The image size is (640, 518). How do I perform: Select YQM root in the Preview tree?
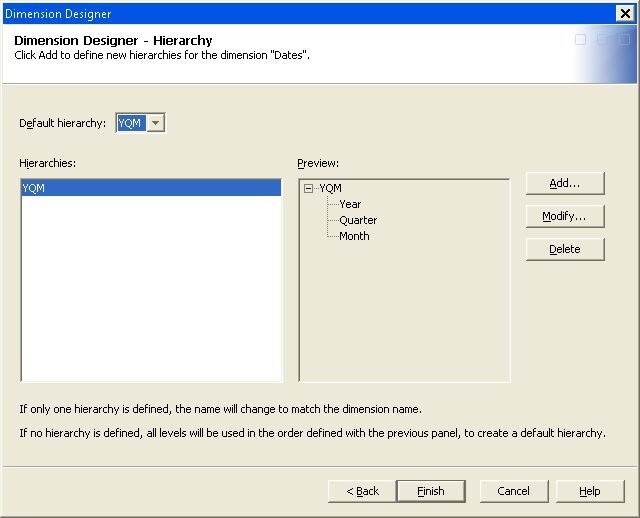click(x=330, y=188)
